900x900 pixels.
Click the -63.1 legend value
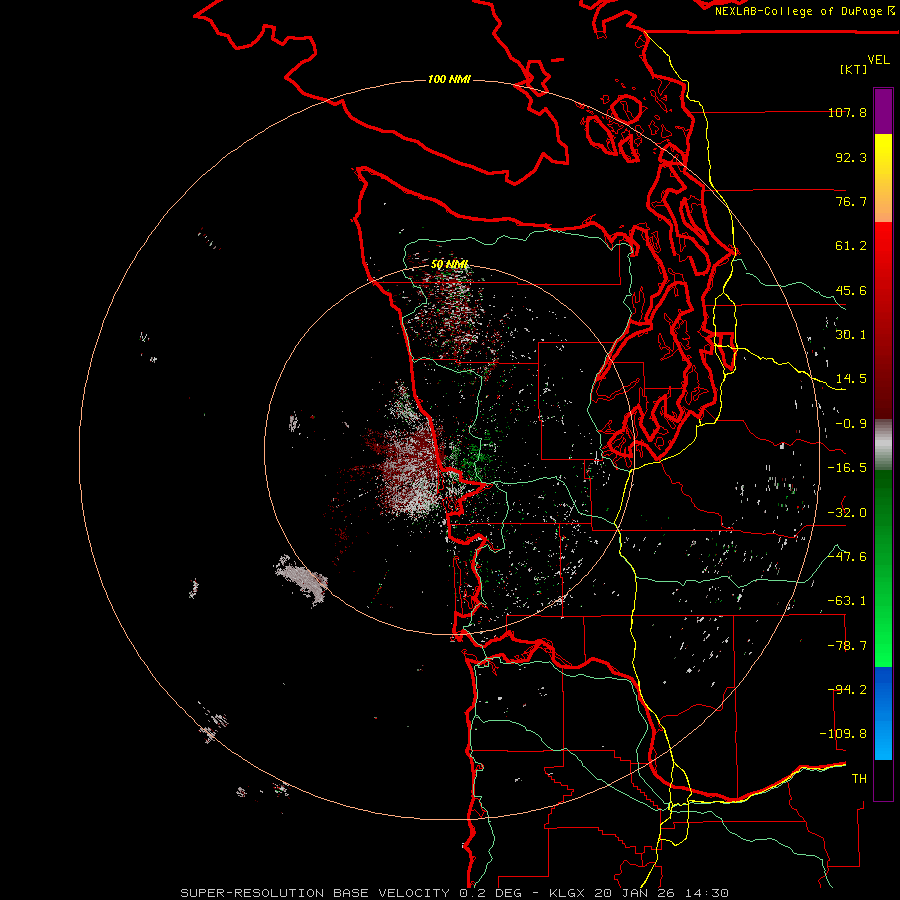click(x=847, y=601)
